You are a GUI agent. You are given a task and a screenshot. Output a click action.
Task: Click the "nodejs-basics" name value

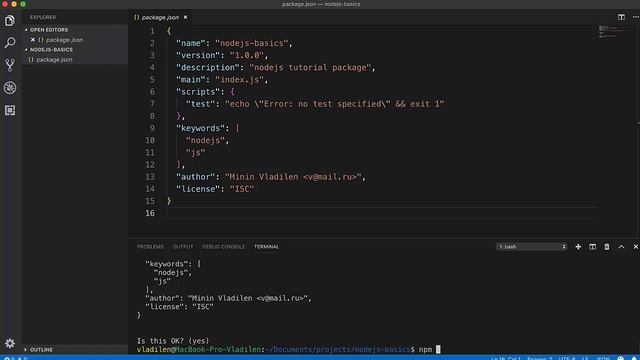click(x=251, y=43)
